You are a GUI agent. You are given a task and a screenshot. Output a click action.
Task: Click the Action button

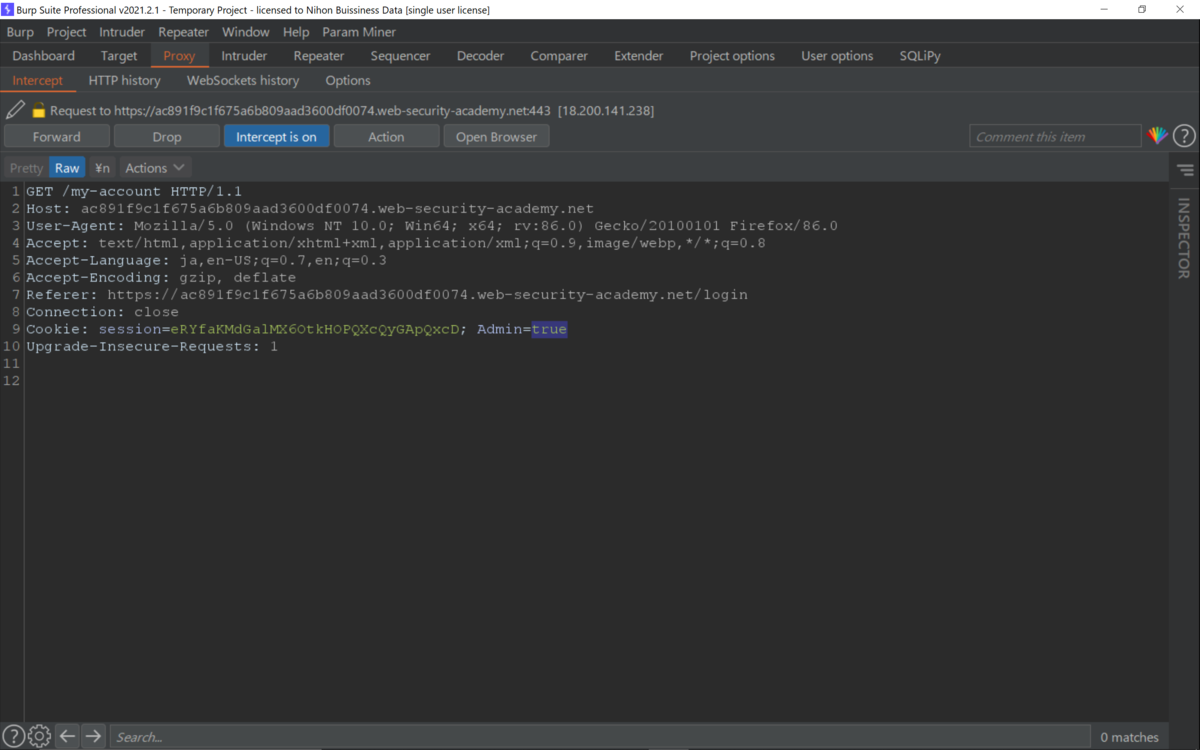click(x=386, y=137)
